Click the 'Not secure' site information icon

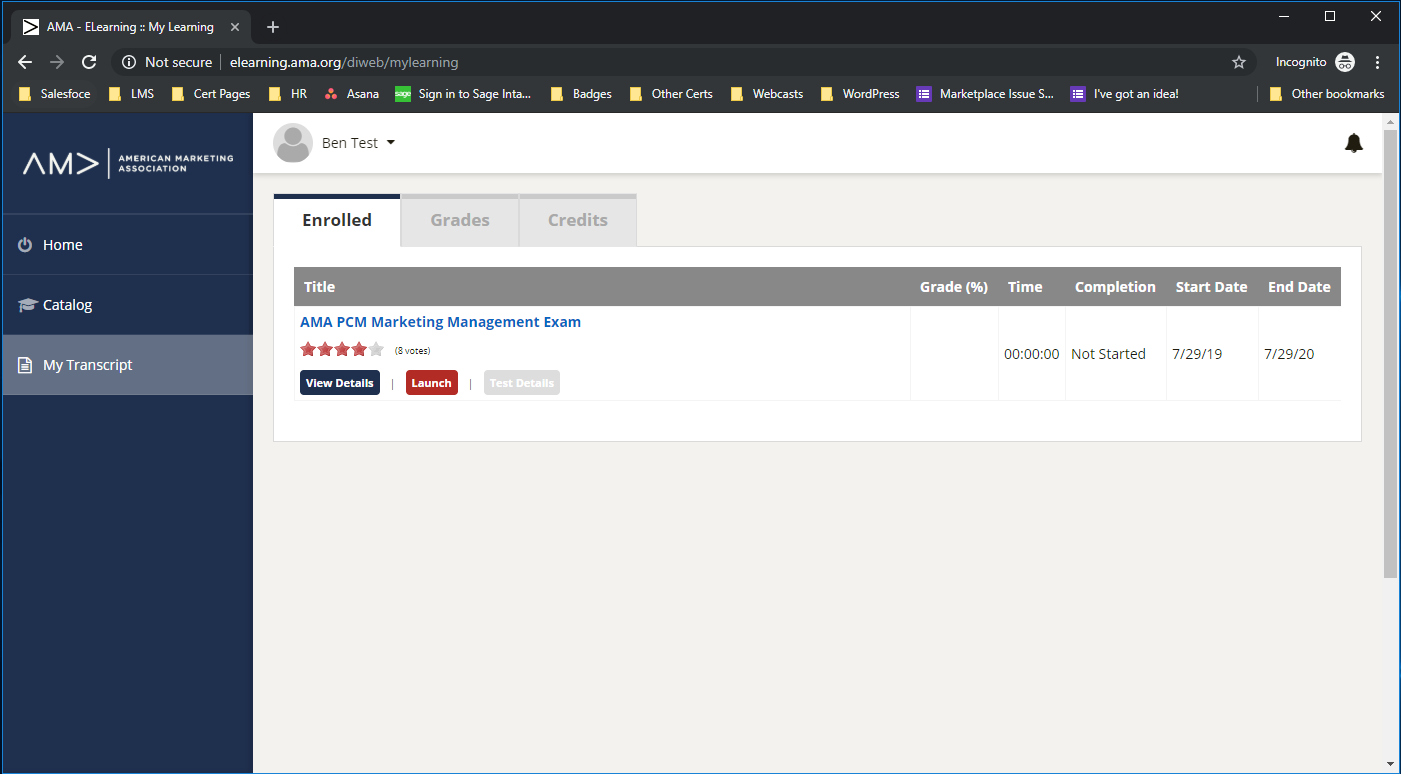[x=128, y=62]
